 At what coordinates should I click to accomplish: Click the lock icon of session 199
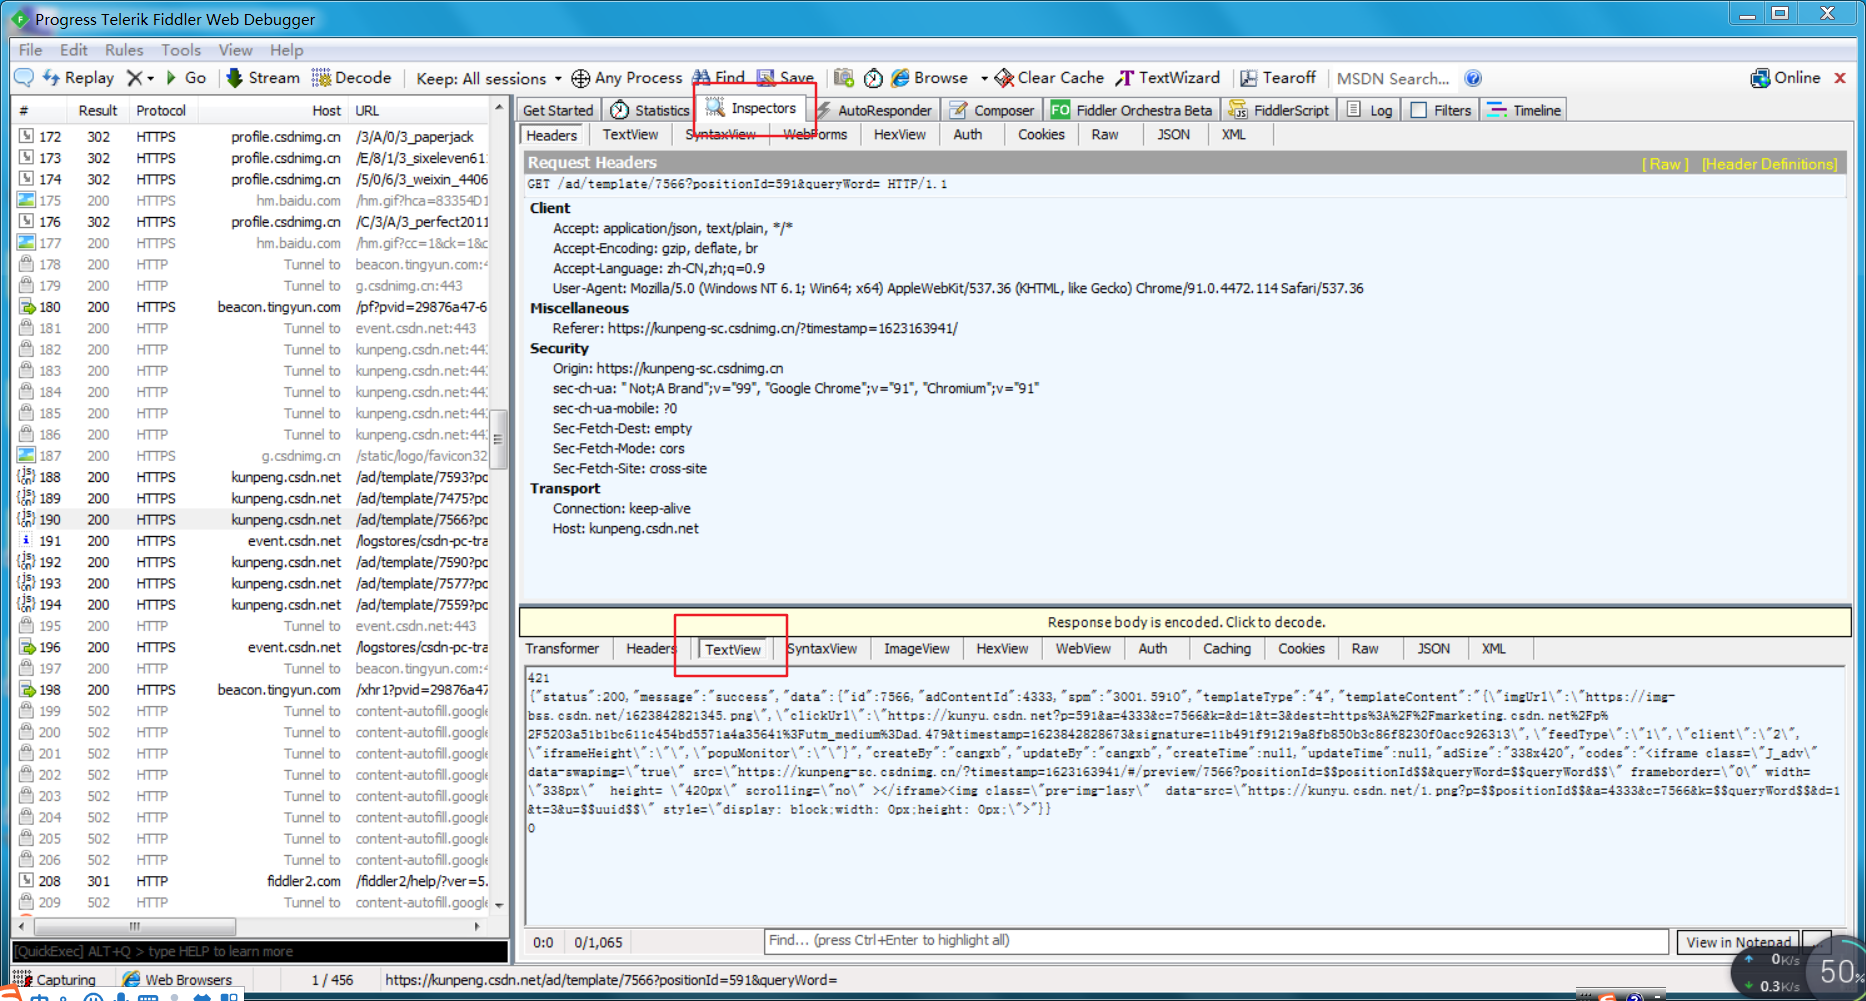(26, 711)
